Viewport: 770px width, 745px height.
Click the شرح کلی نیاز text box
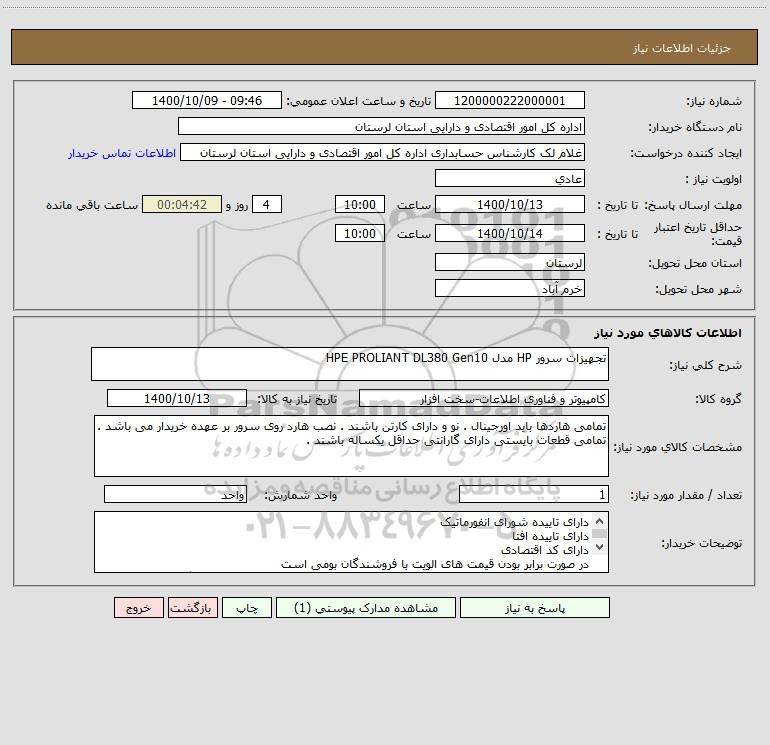click(x=350, y=364)
